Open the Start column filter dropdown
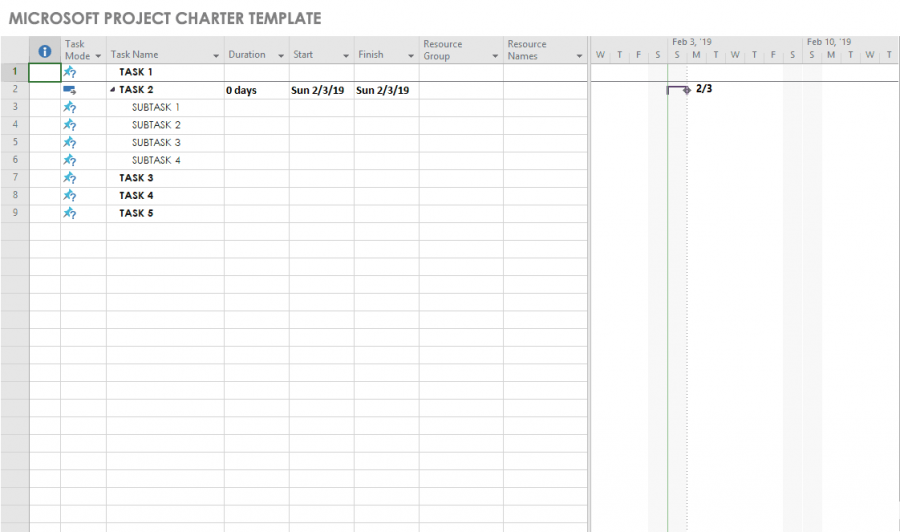This screenshot has height=532, width=900. [346, 56]
